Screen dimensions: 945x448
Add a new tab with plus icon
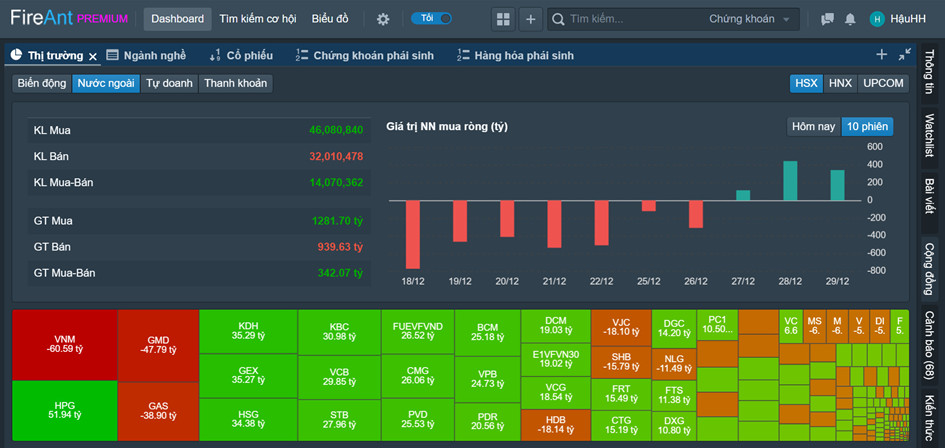[x=881, y=55]
